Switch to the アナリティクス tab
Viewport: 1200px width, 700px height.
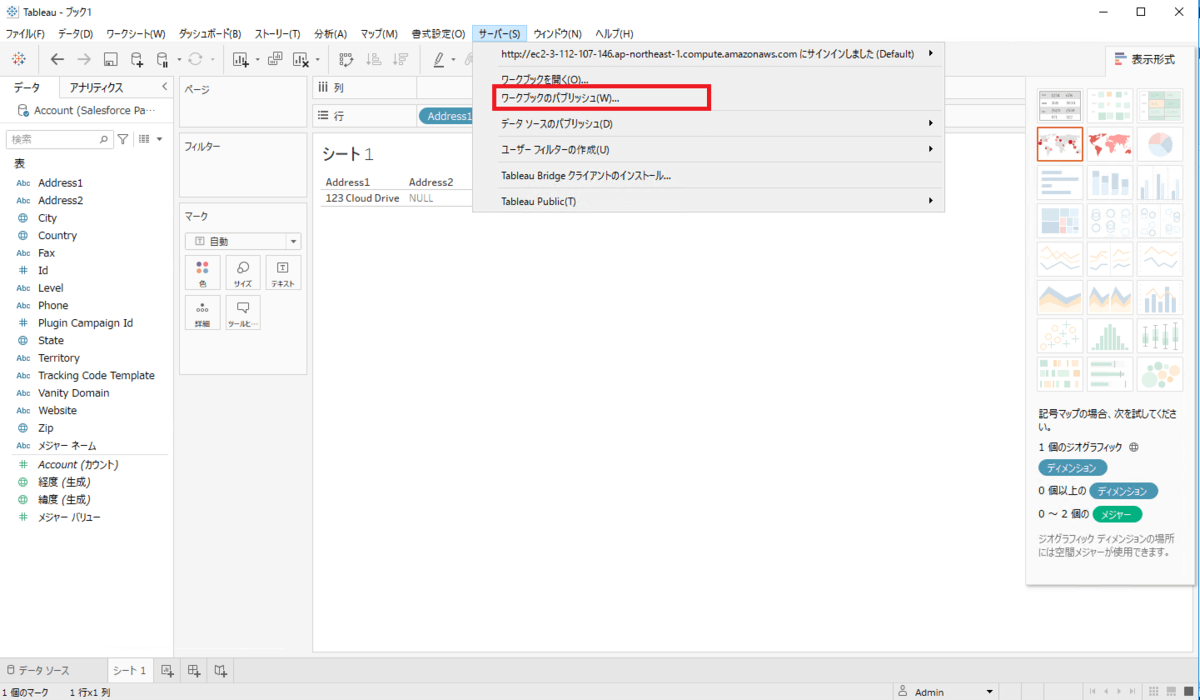tap(96, 88)
